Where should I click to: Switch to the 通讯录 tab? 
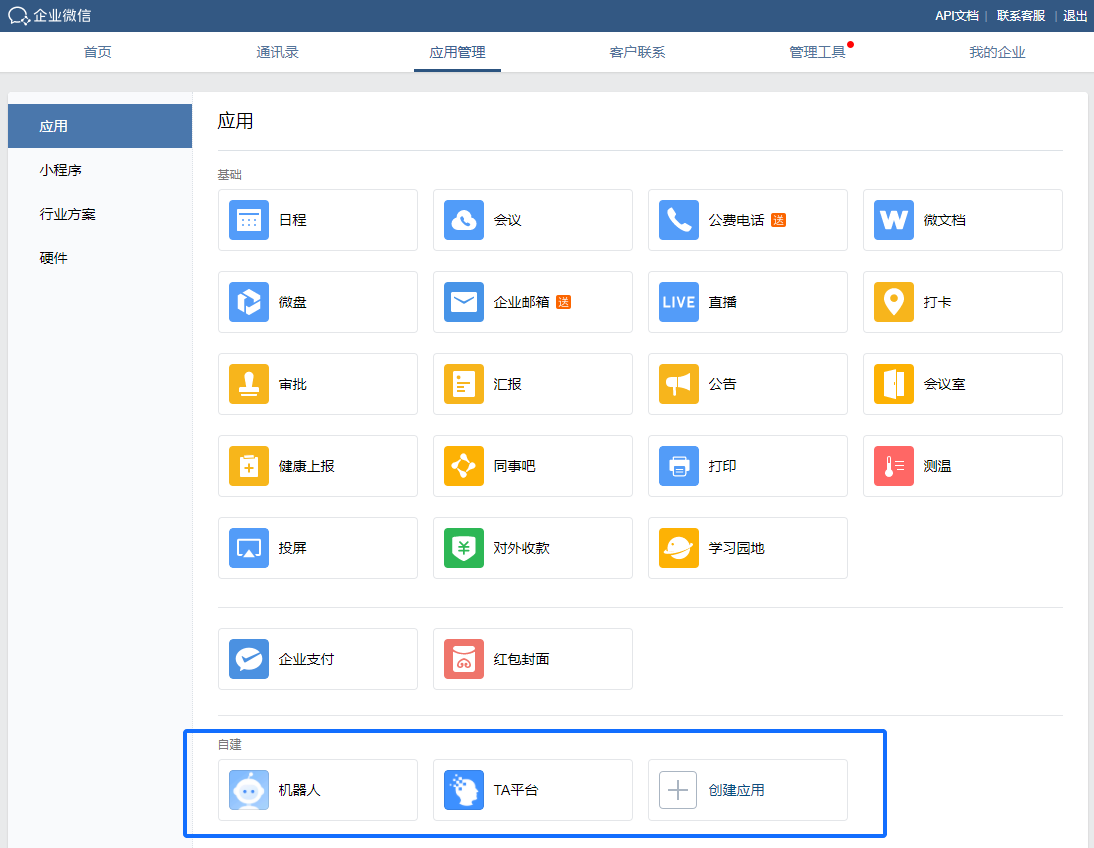[x=277, y=52]
